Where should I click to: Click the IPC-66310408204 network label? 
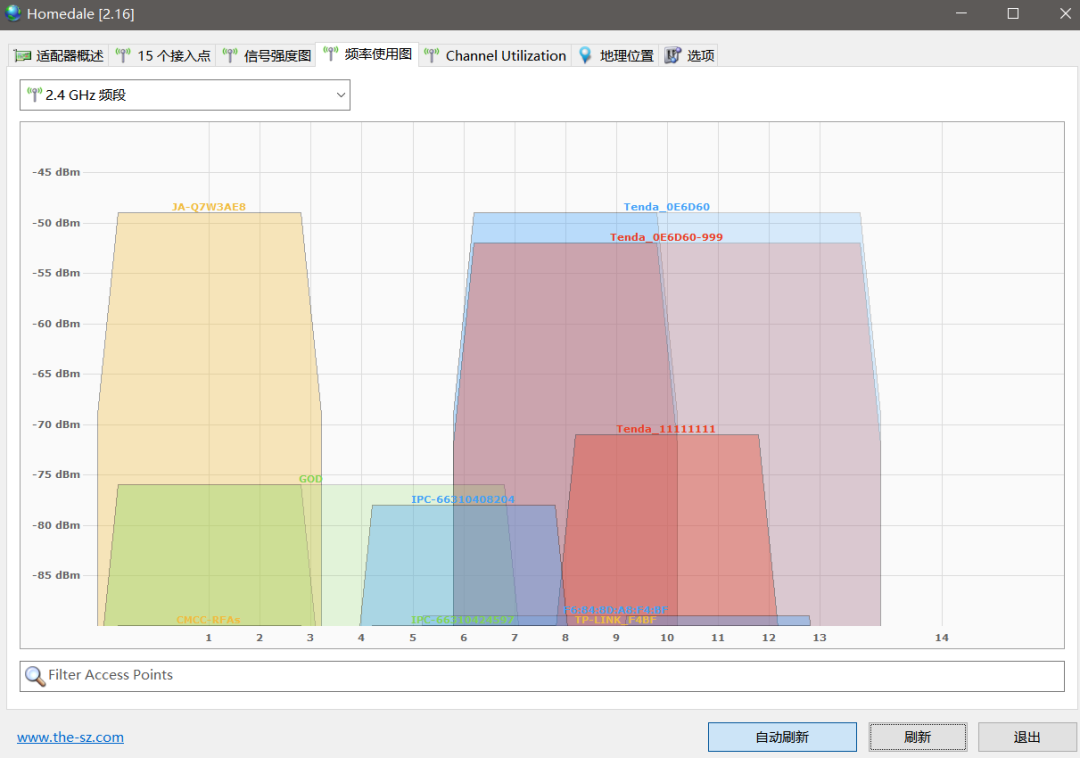coord(463,499)
